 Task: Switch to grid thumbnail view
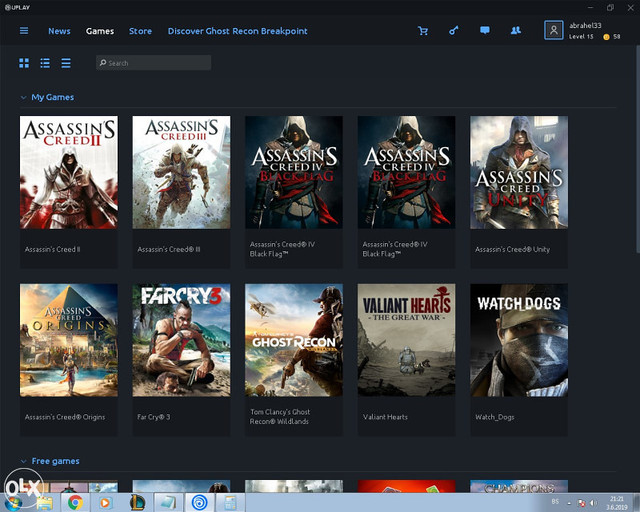[x=24, y=63]
